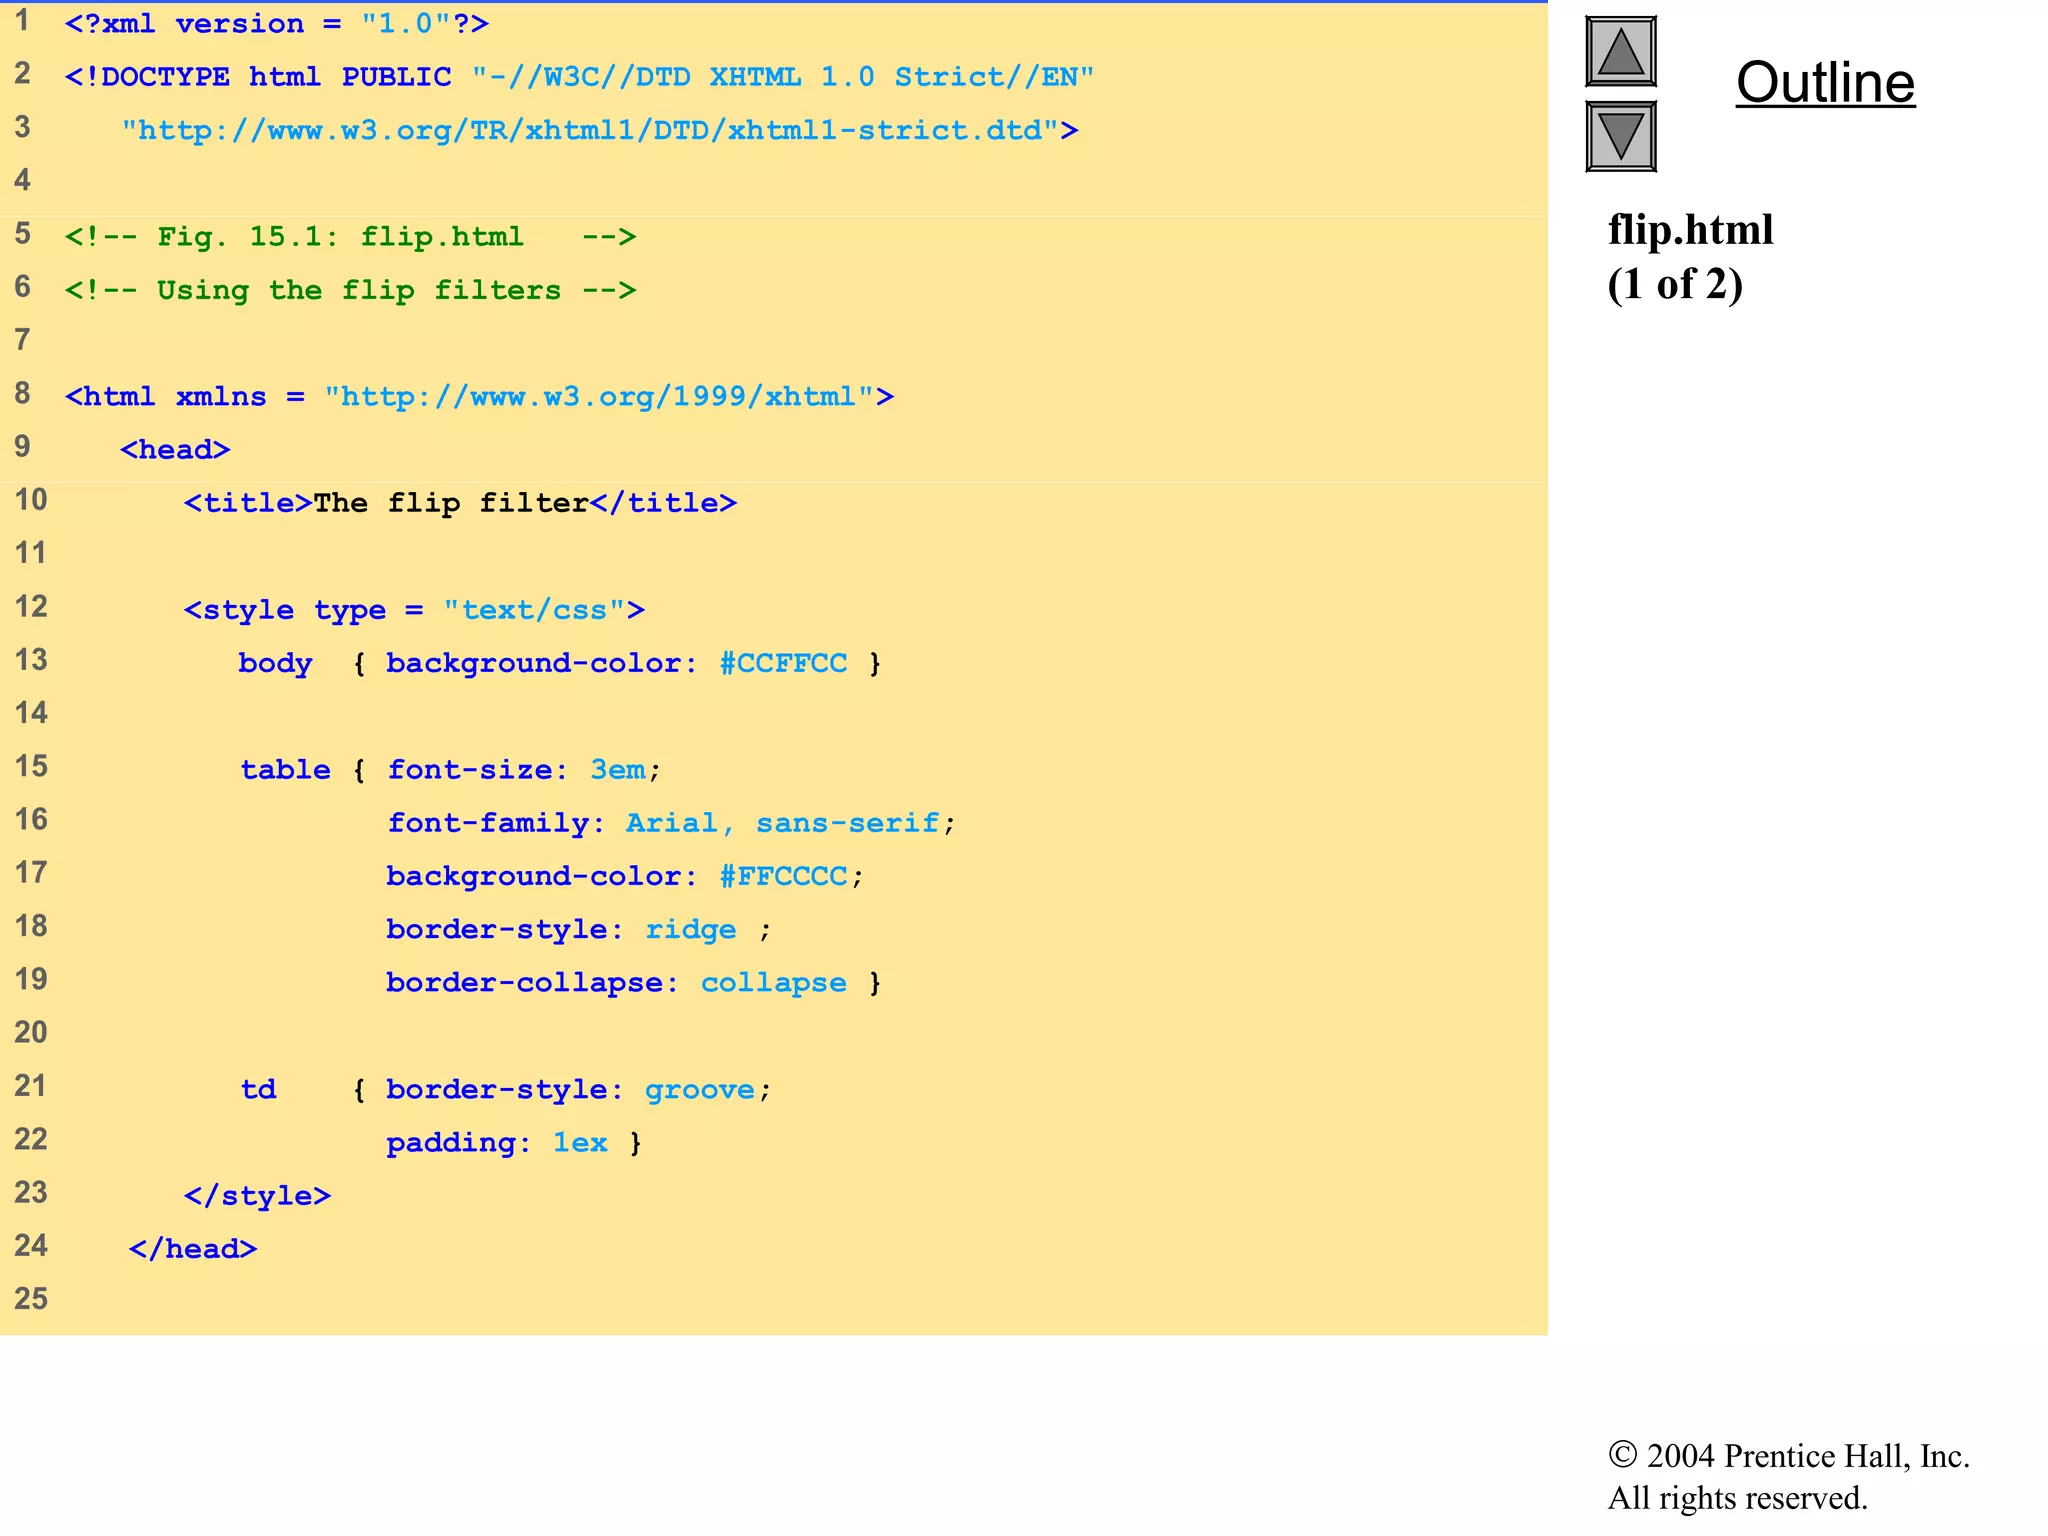Click the opening head tag
Image resolution: width=2048 pixels, height=1536 pixels.
click(x=175, y=450)
